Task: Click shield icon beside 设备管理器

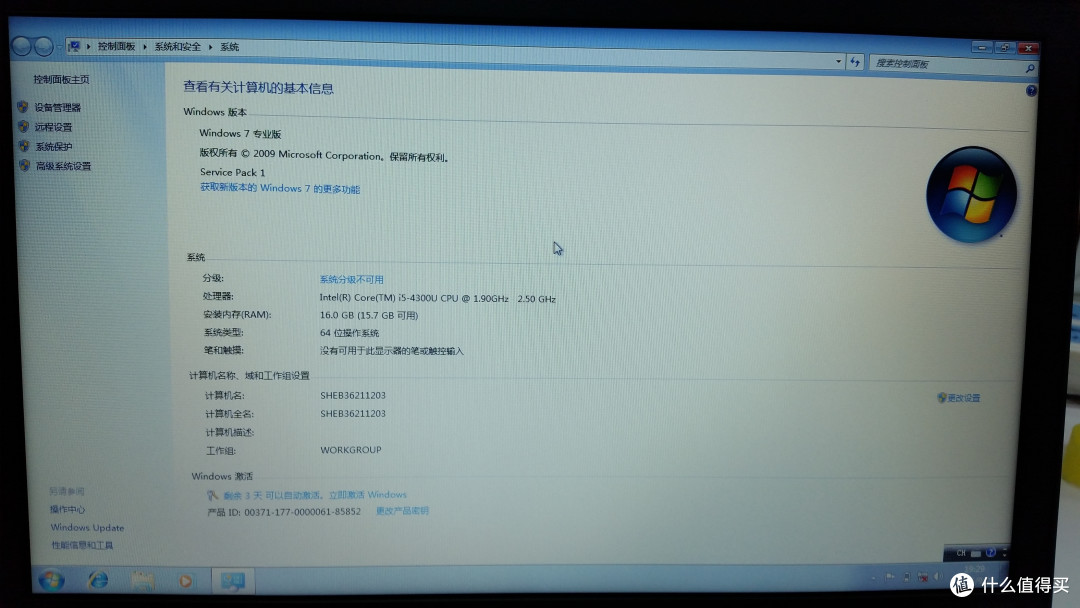Action: (x=23, y=107)
